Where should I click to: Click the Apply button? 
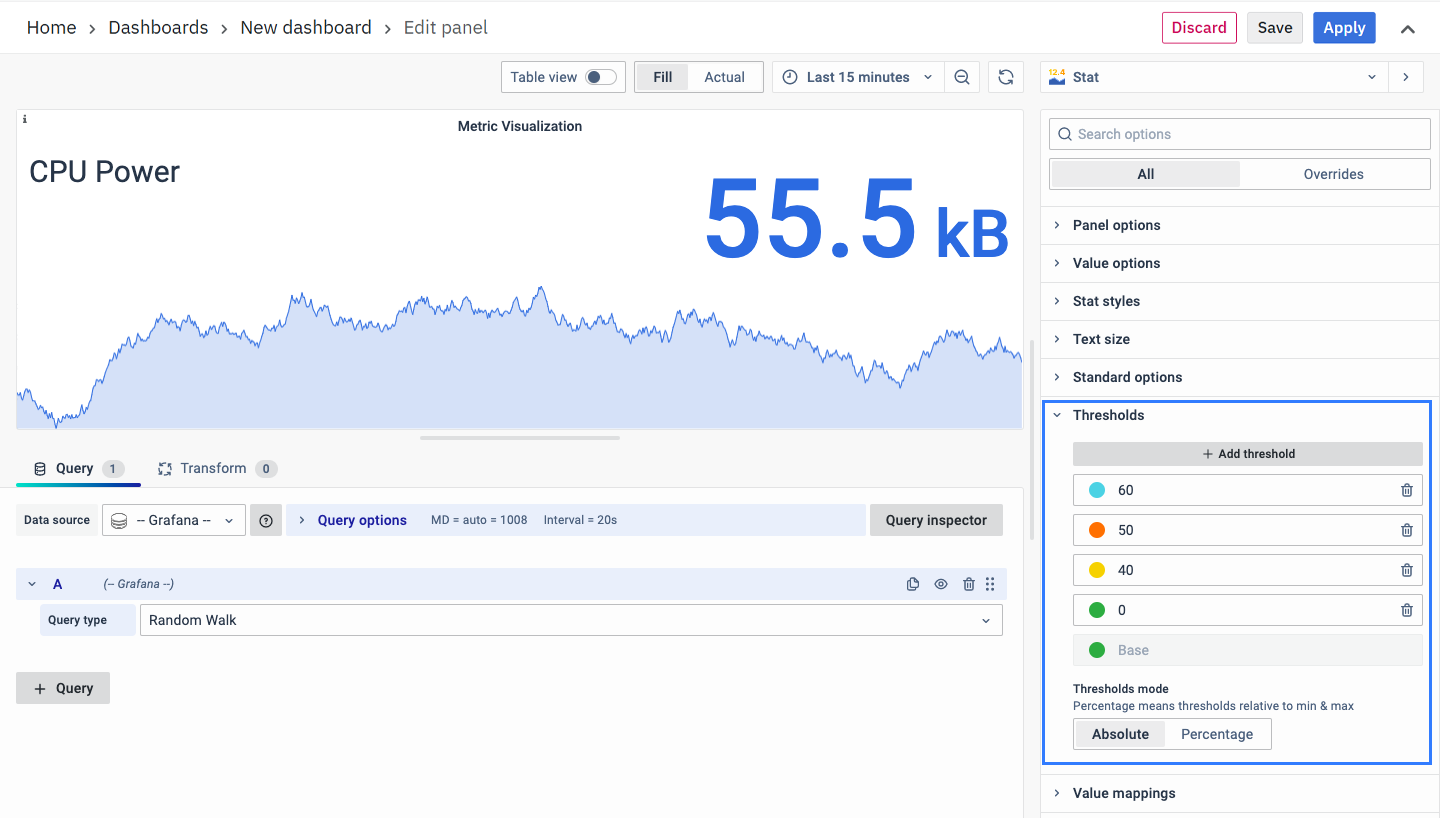(x=1344, y=28)
